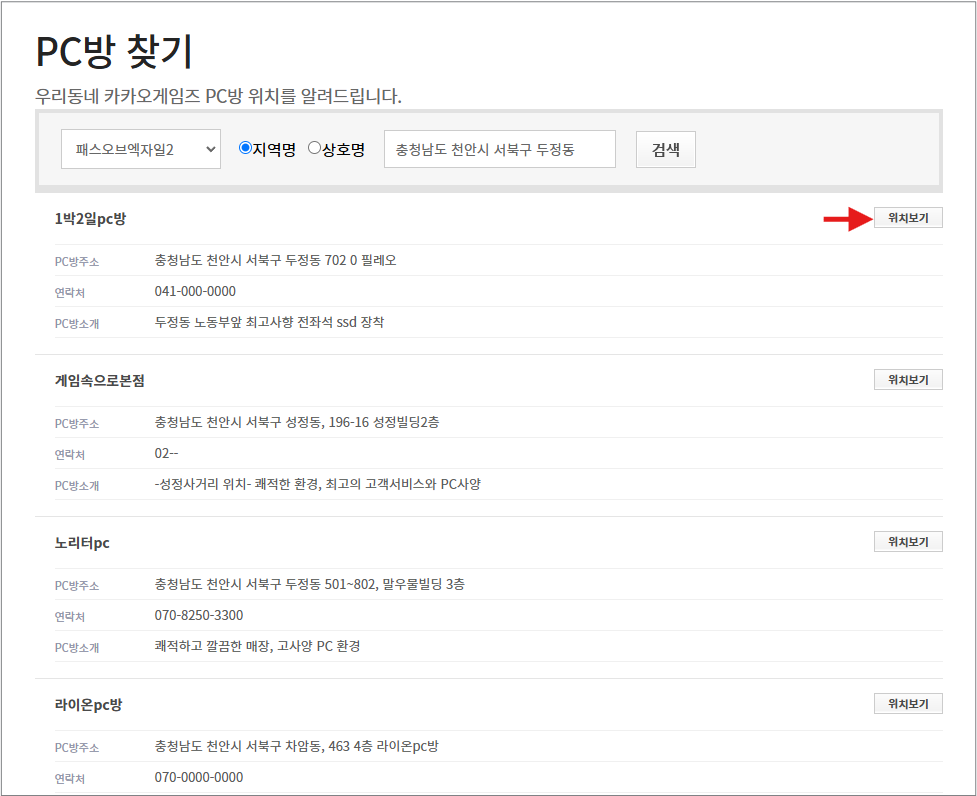Click address 두정동 501~802, 말우물빌딩 3층

[310, 584]
